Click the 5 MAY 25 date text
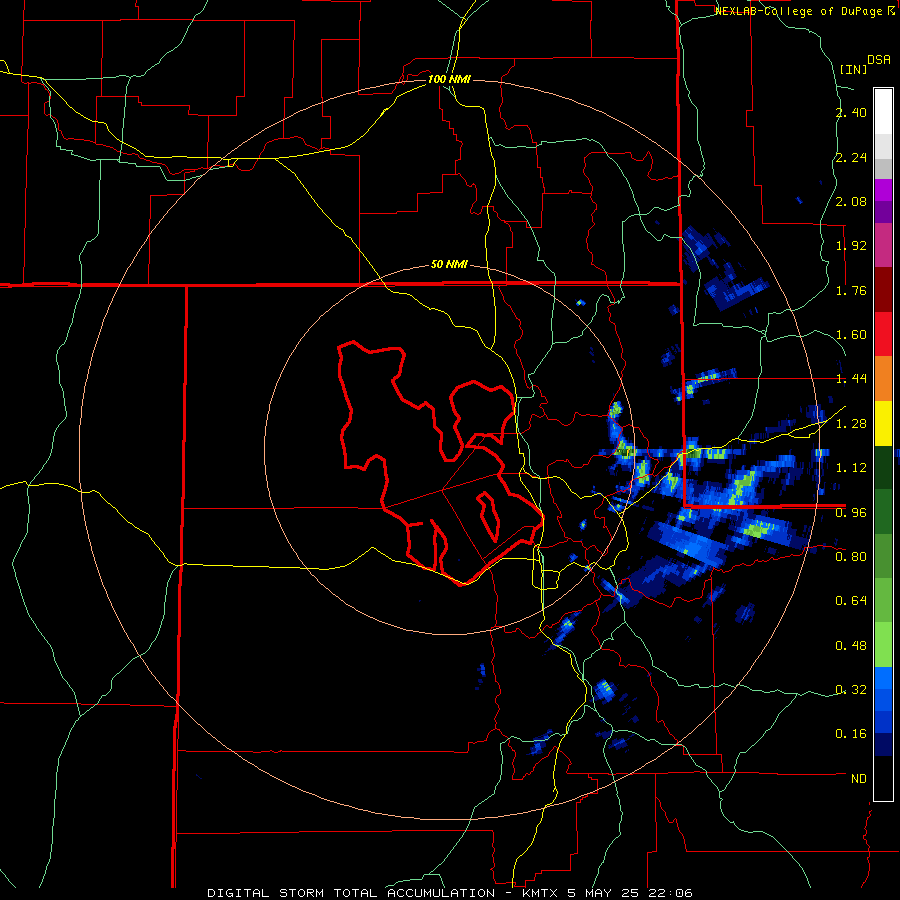This screenshot has width=900, height=900. click(604, 893)
